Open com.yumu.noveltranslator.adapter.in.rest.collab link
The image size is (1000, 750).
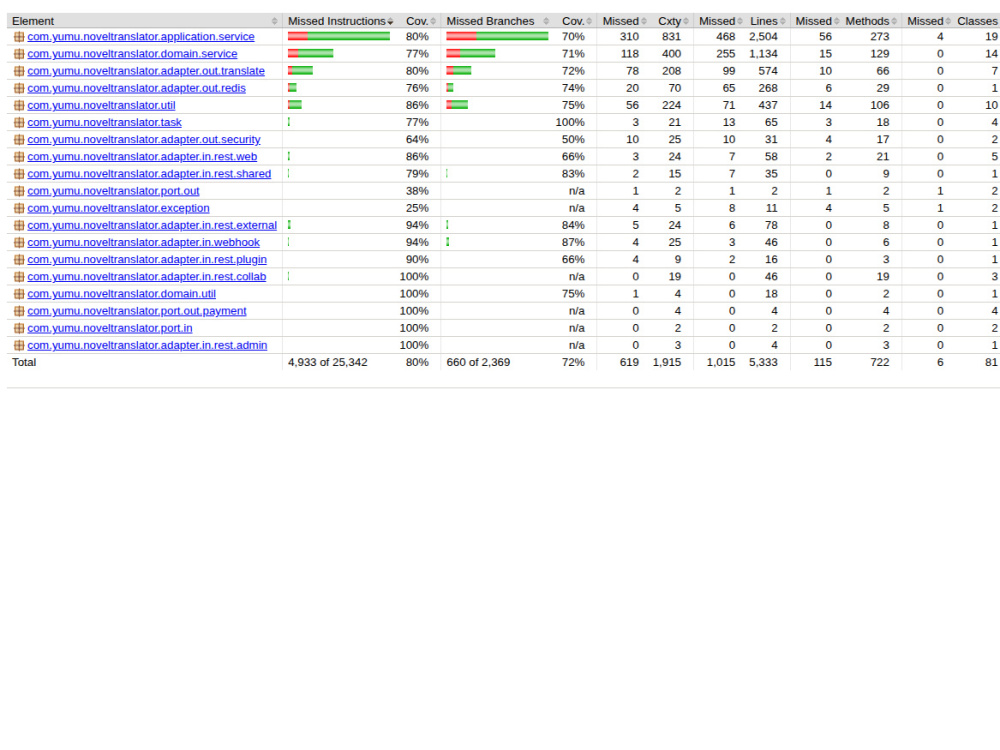147,277
